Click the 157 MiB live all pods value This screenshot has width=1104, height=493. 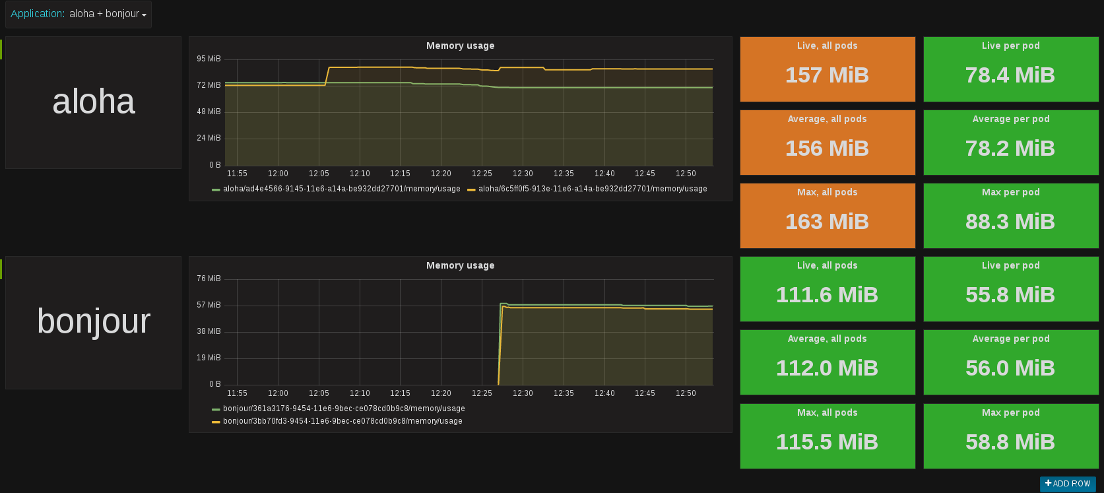coord(827,75)
